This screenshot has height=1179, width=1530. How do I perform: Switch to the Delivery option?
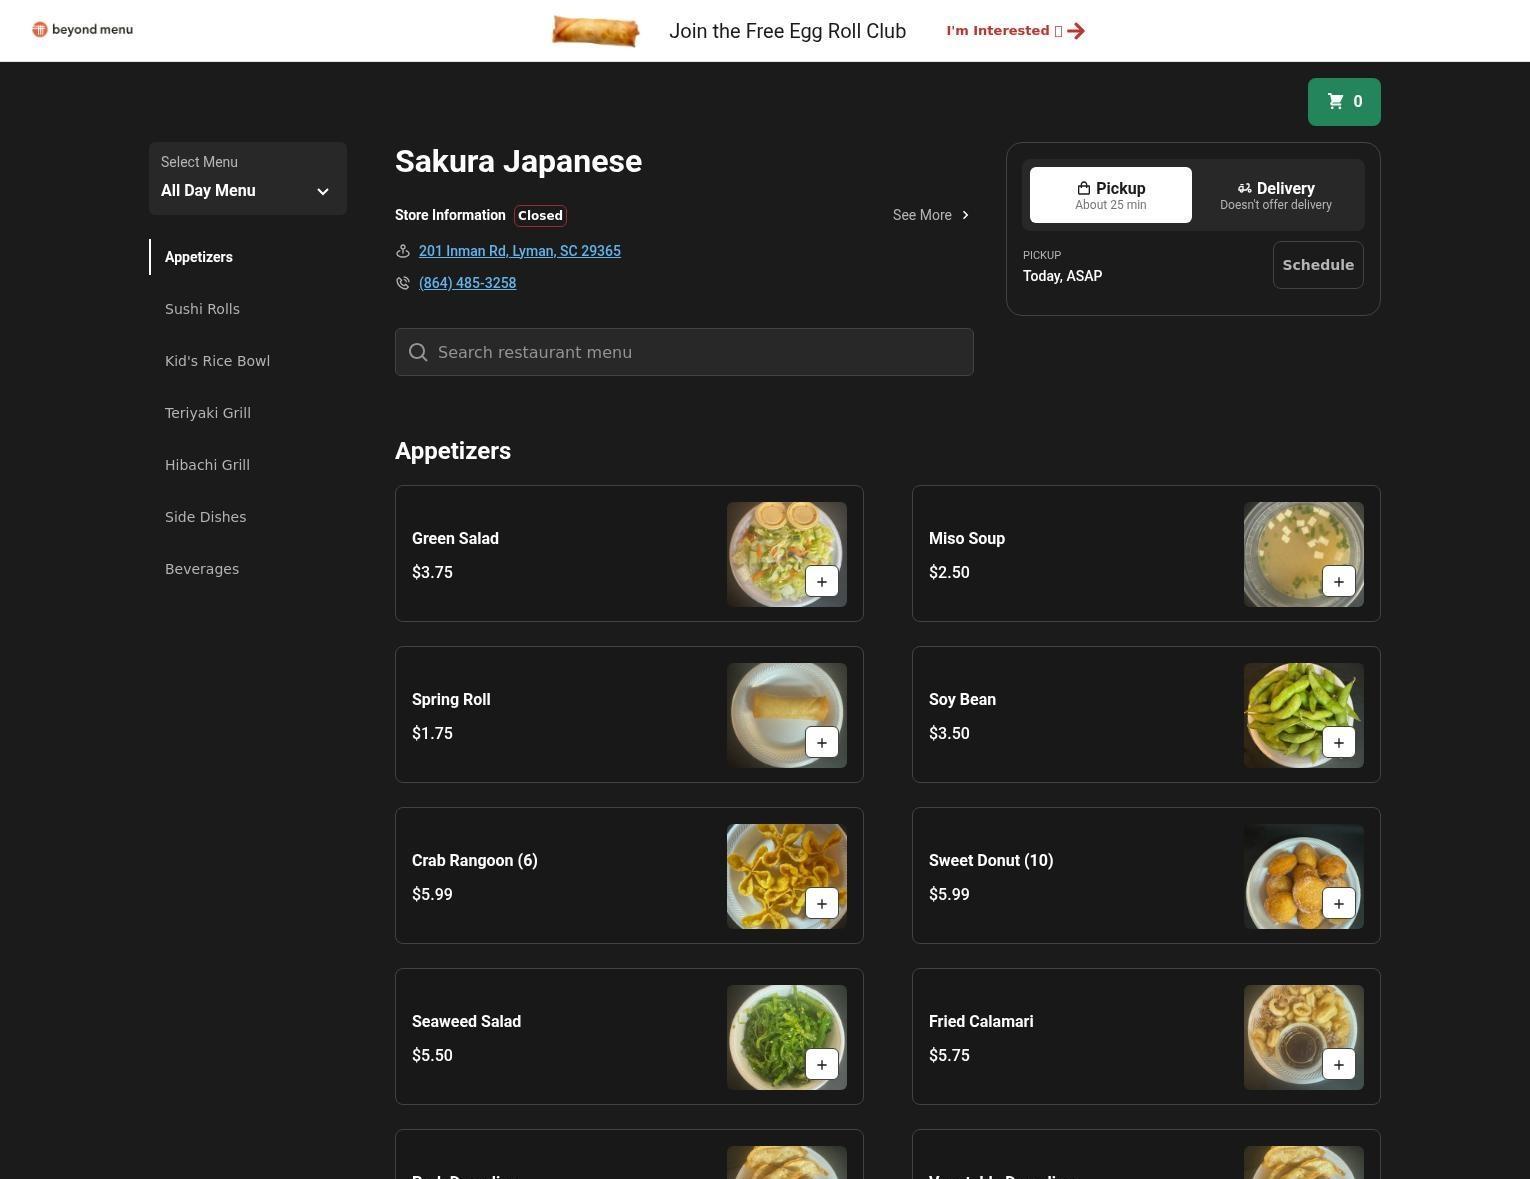(1275, 195)
